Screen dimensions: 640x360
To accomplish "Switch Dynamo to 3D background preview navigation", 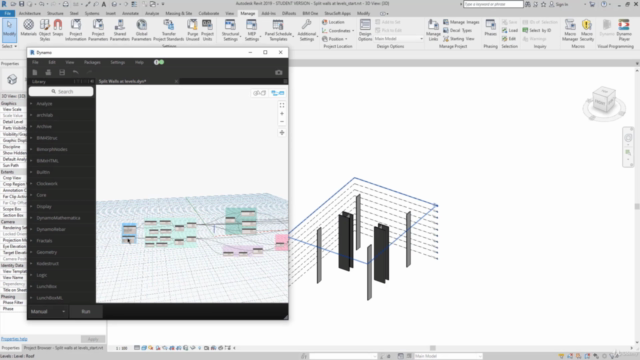I will (x=260, y=93).
